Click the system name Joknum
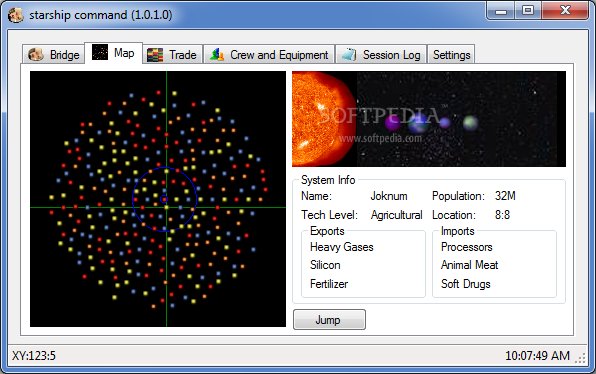The width and height of the screenshot is (596, 374). [x=388, y=196]
